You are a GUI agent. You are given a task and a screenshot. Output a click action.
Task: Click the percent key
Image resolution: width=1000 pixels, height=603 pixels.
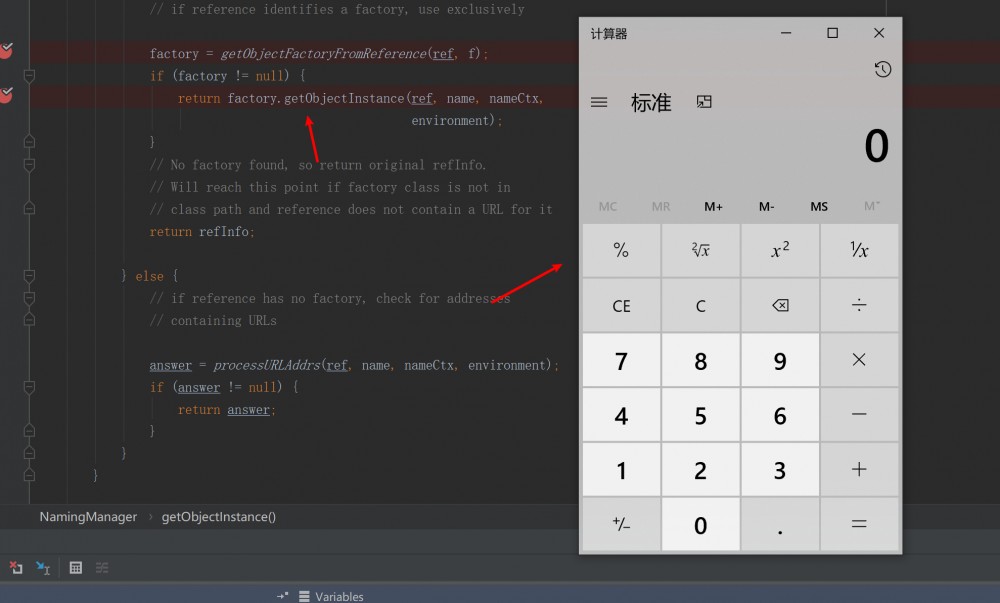coord(621,250)
